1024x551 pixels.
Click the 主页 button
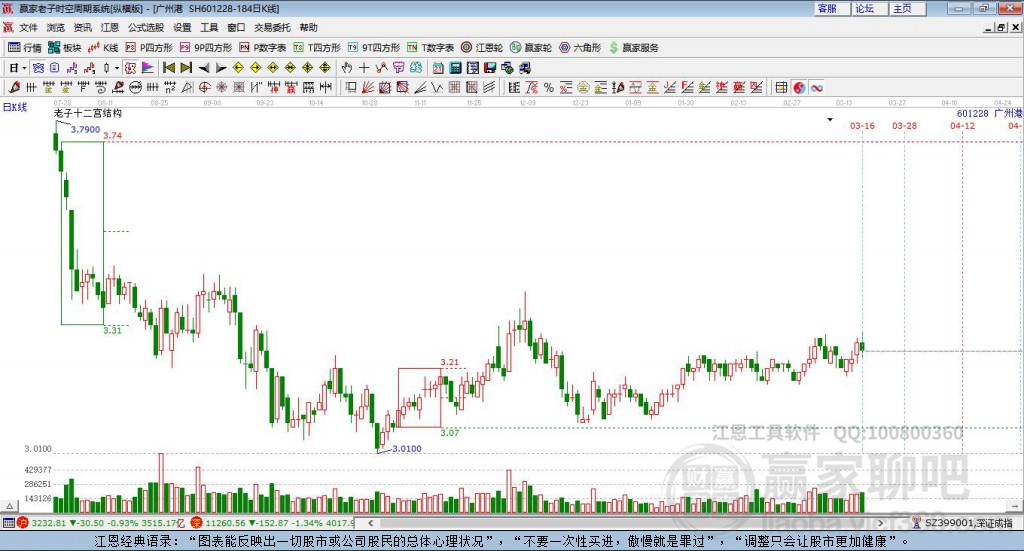coord(907,8)
